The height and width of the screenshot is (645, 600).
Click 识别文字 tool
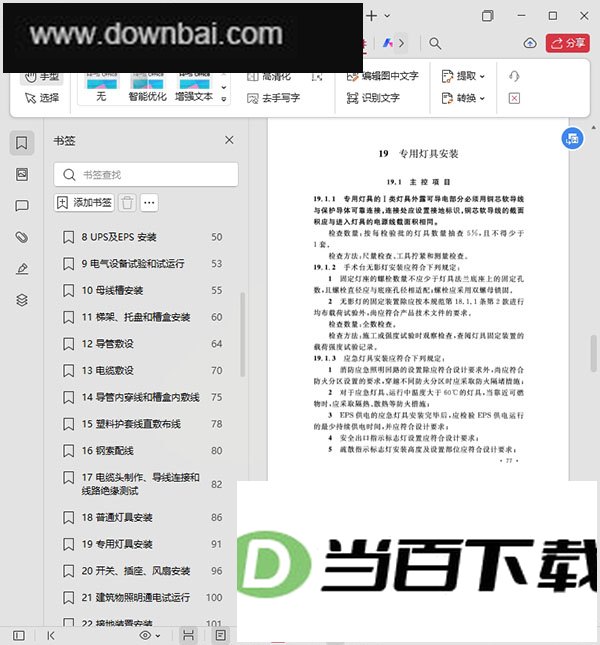(373, 98)
